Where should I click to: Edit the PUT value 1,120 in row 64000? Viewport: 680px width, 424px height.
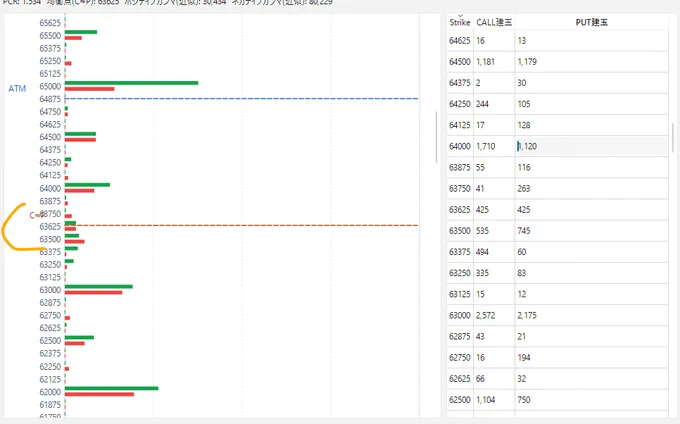pyautogui.click(x=592, y=147)
